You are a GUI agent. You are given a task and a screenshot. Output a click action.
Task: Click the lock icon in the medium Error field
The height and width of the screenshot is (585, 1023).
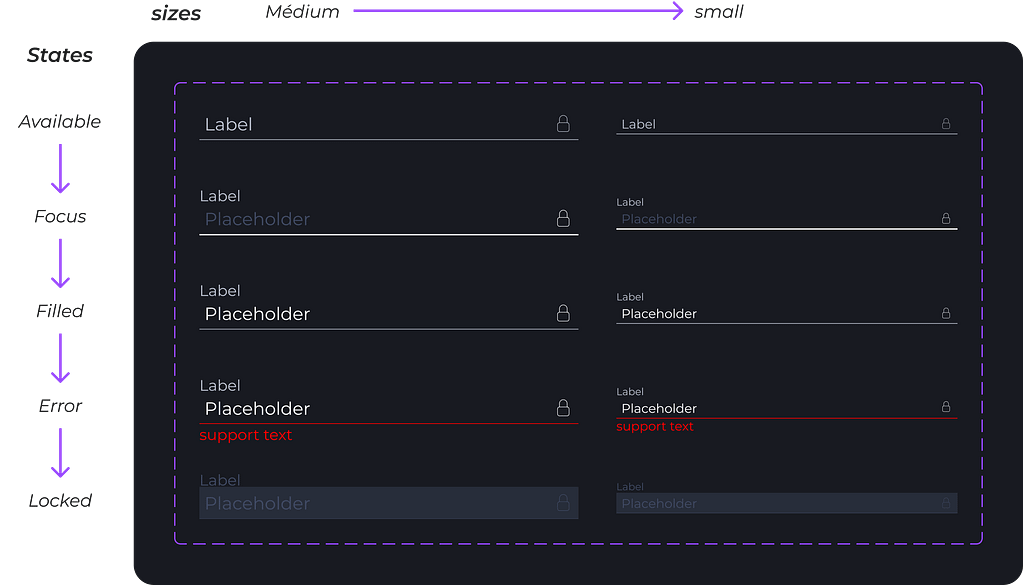[x=563, y=408]
